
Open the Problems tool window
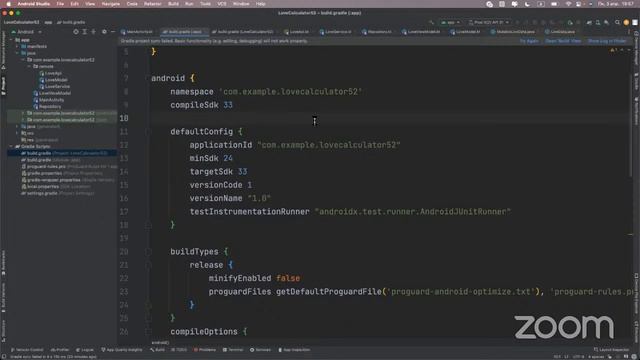[x=204, y=350]
